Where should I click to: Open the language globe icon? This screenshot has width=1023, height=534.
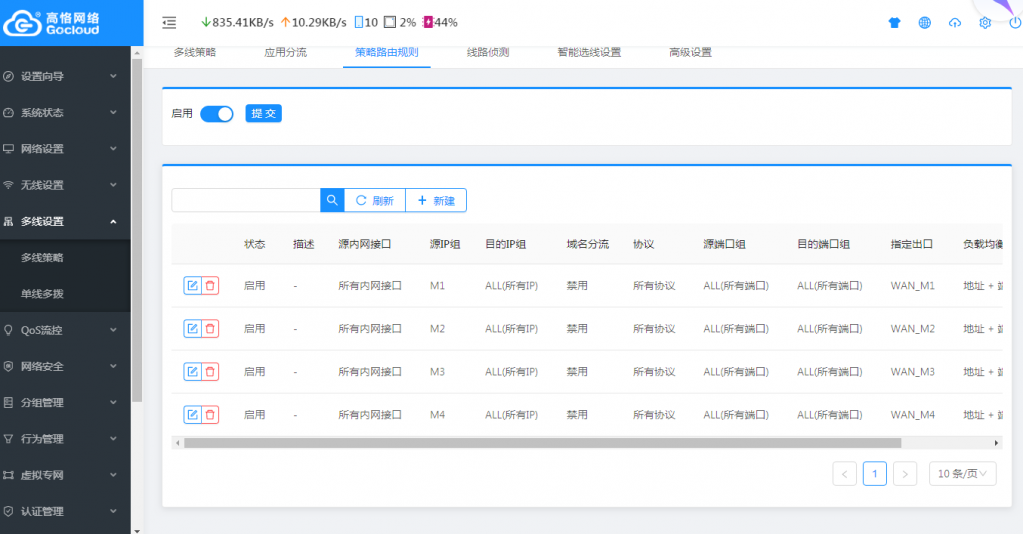pos(924,23)
